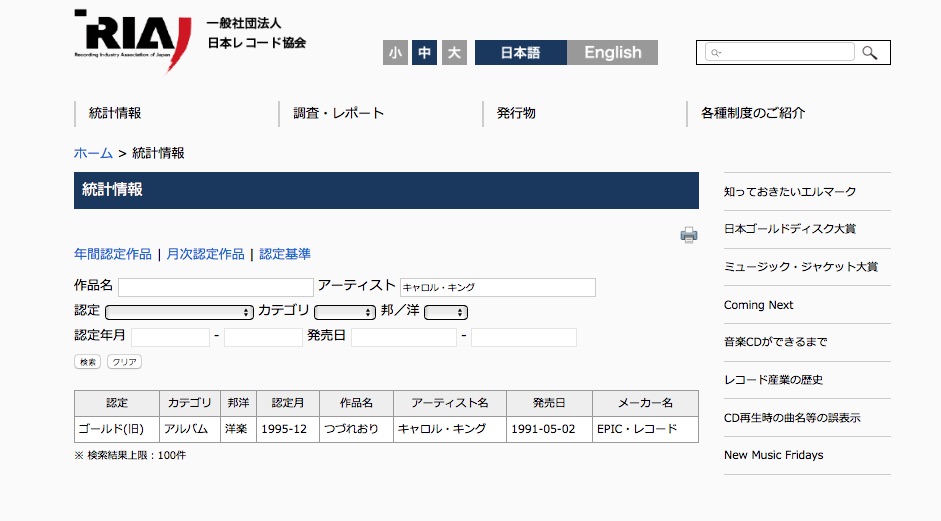Click the アルバム table cell
This screenshot has width=941, height=521.
point(190,429)
